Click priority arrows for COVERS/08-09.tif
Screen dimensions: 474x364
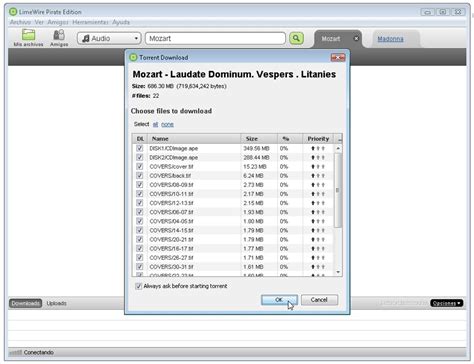click(318, 185)
